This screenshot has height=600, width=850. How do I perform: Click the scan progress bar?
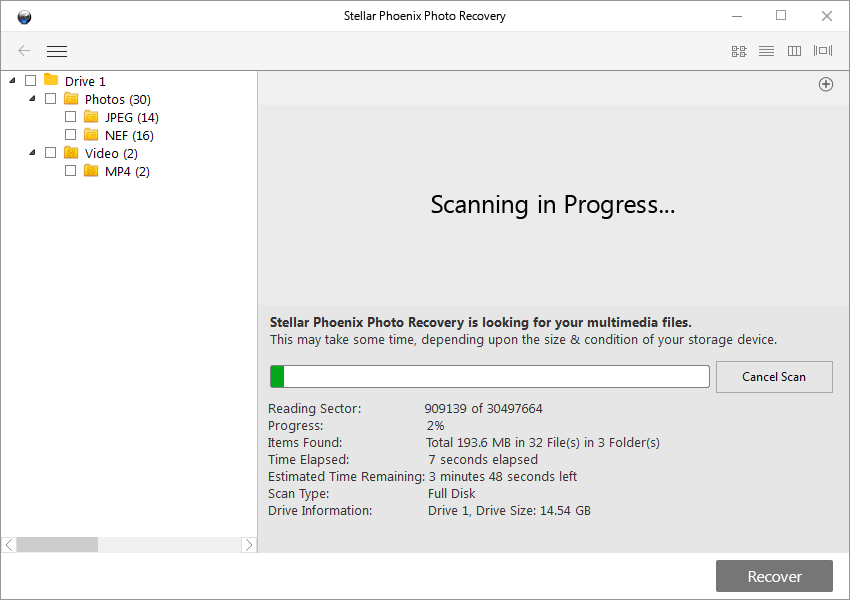pyautogui.click(x=490, y=377)
